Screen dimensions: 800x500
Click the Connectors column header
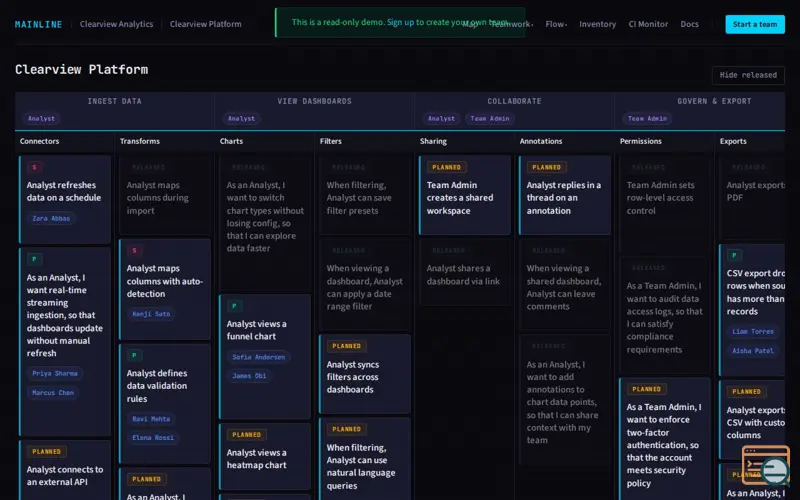click(39, 141)
